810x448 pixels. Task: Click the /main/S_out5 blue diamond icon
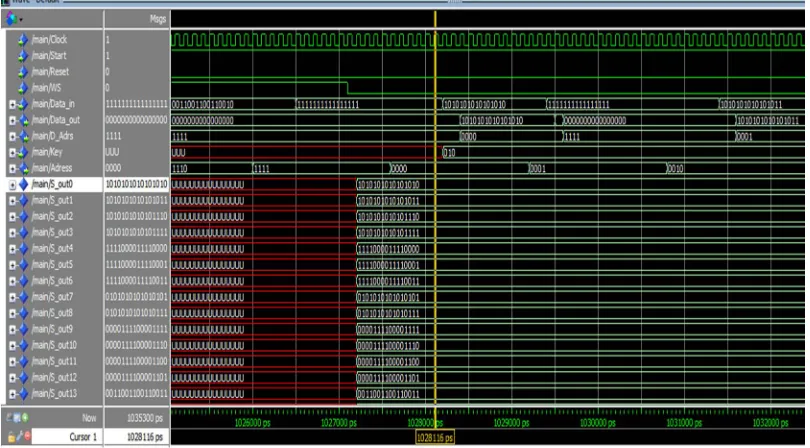[x=23, y=265]
